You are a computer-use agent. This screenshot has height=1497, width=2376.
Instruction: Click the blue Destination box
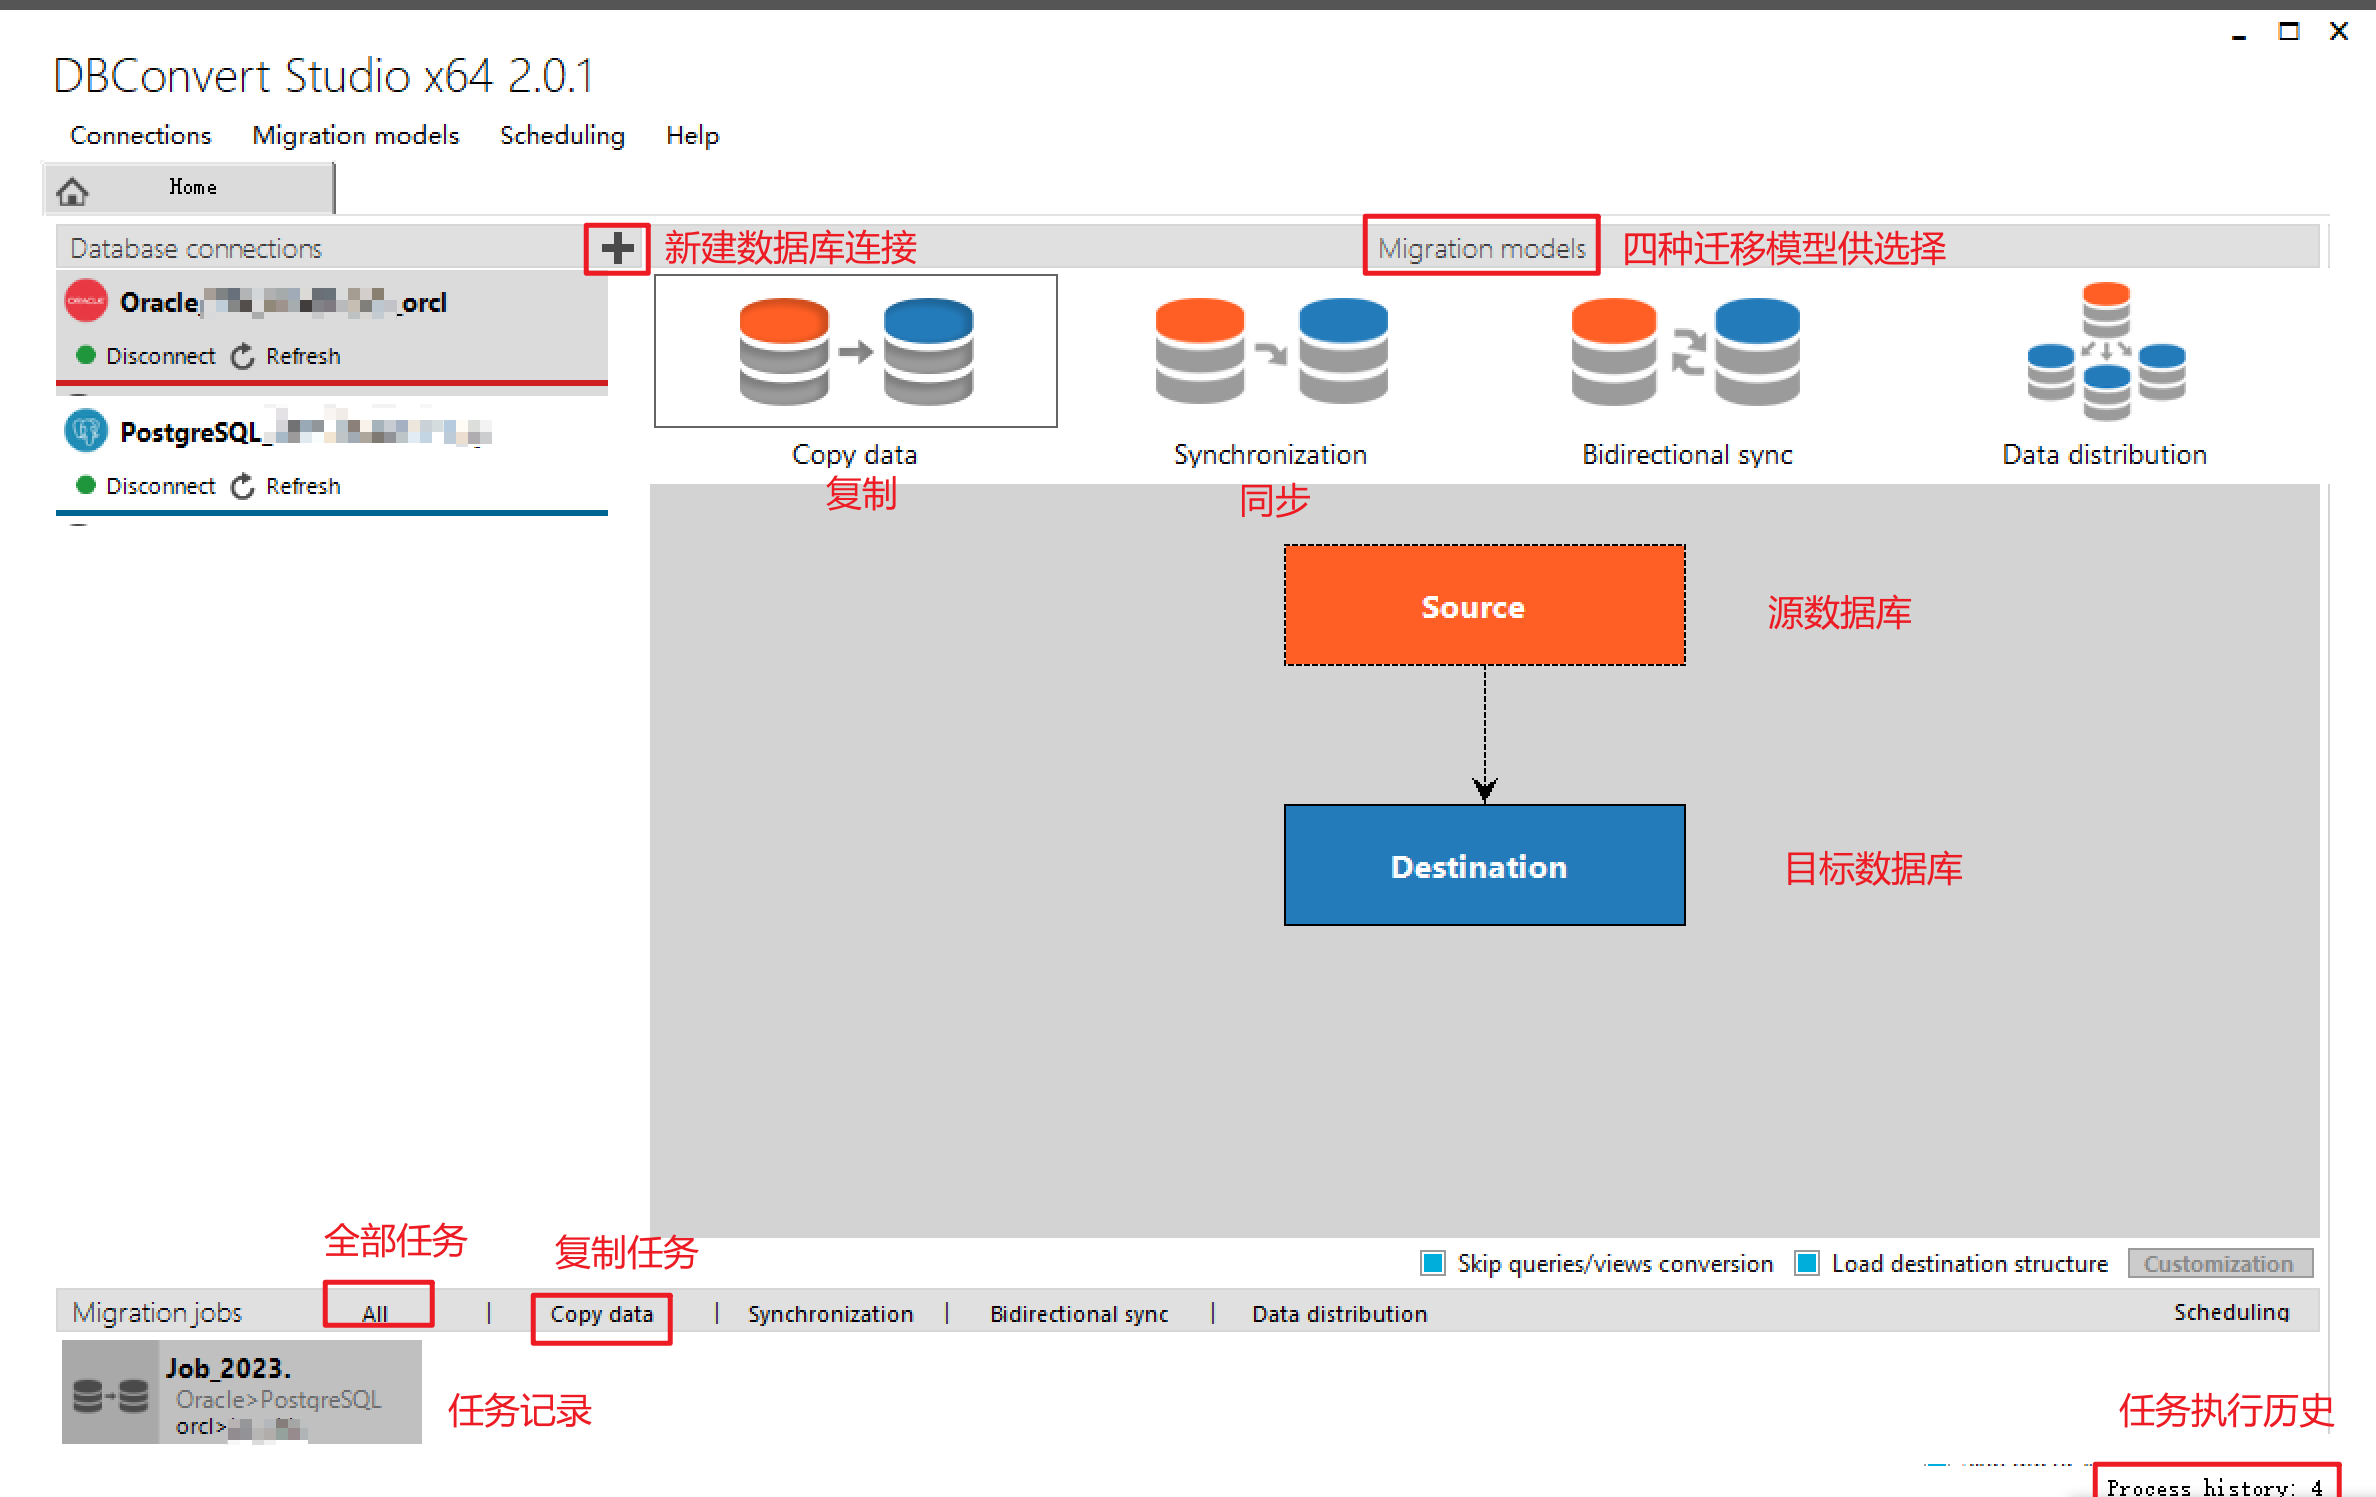point(1484,865)
